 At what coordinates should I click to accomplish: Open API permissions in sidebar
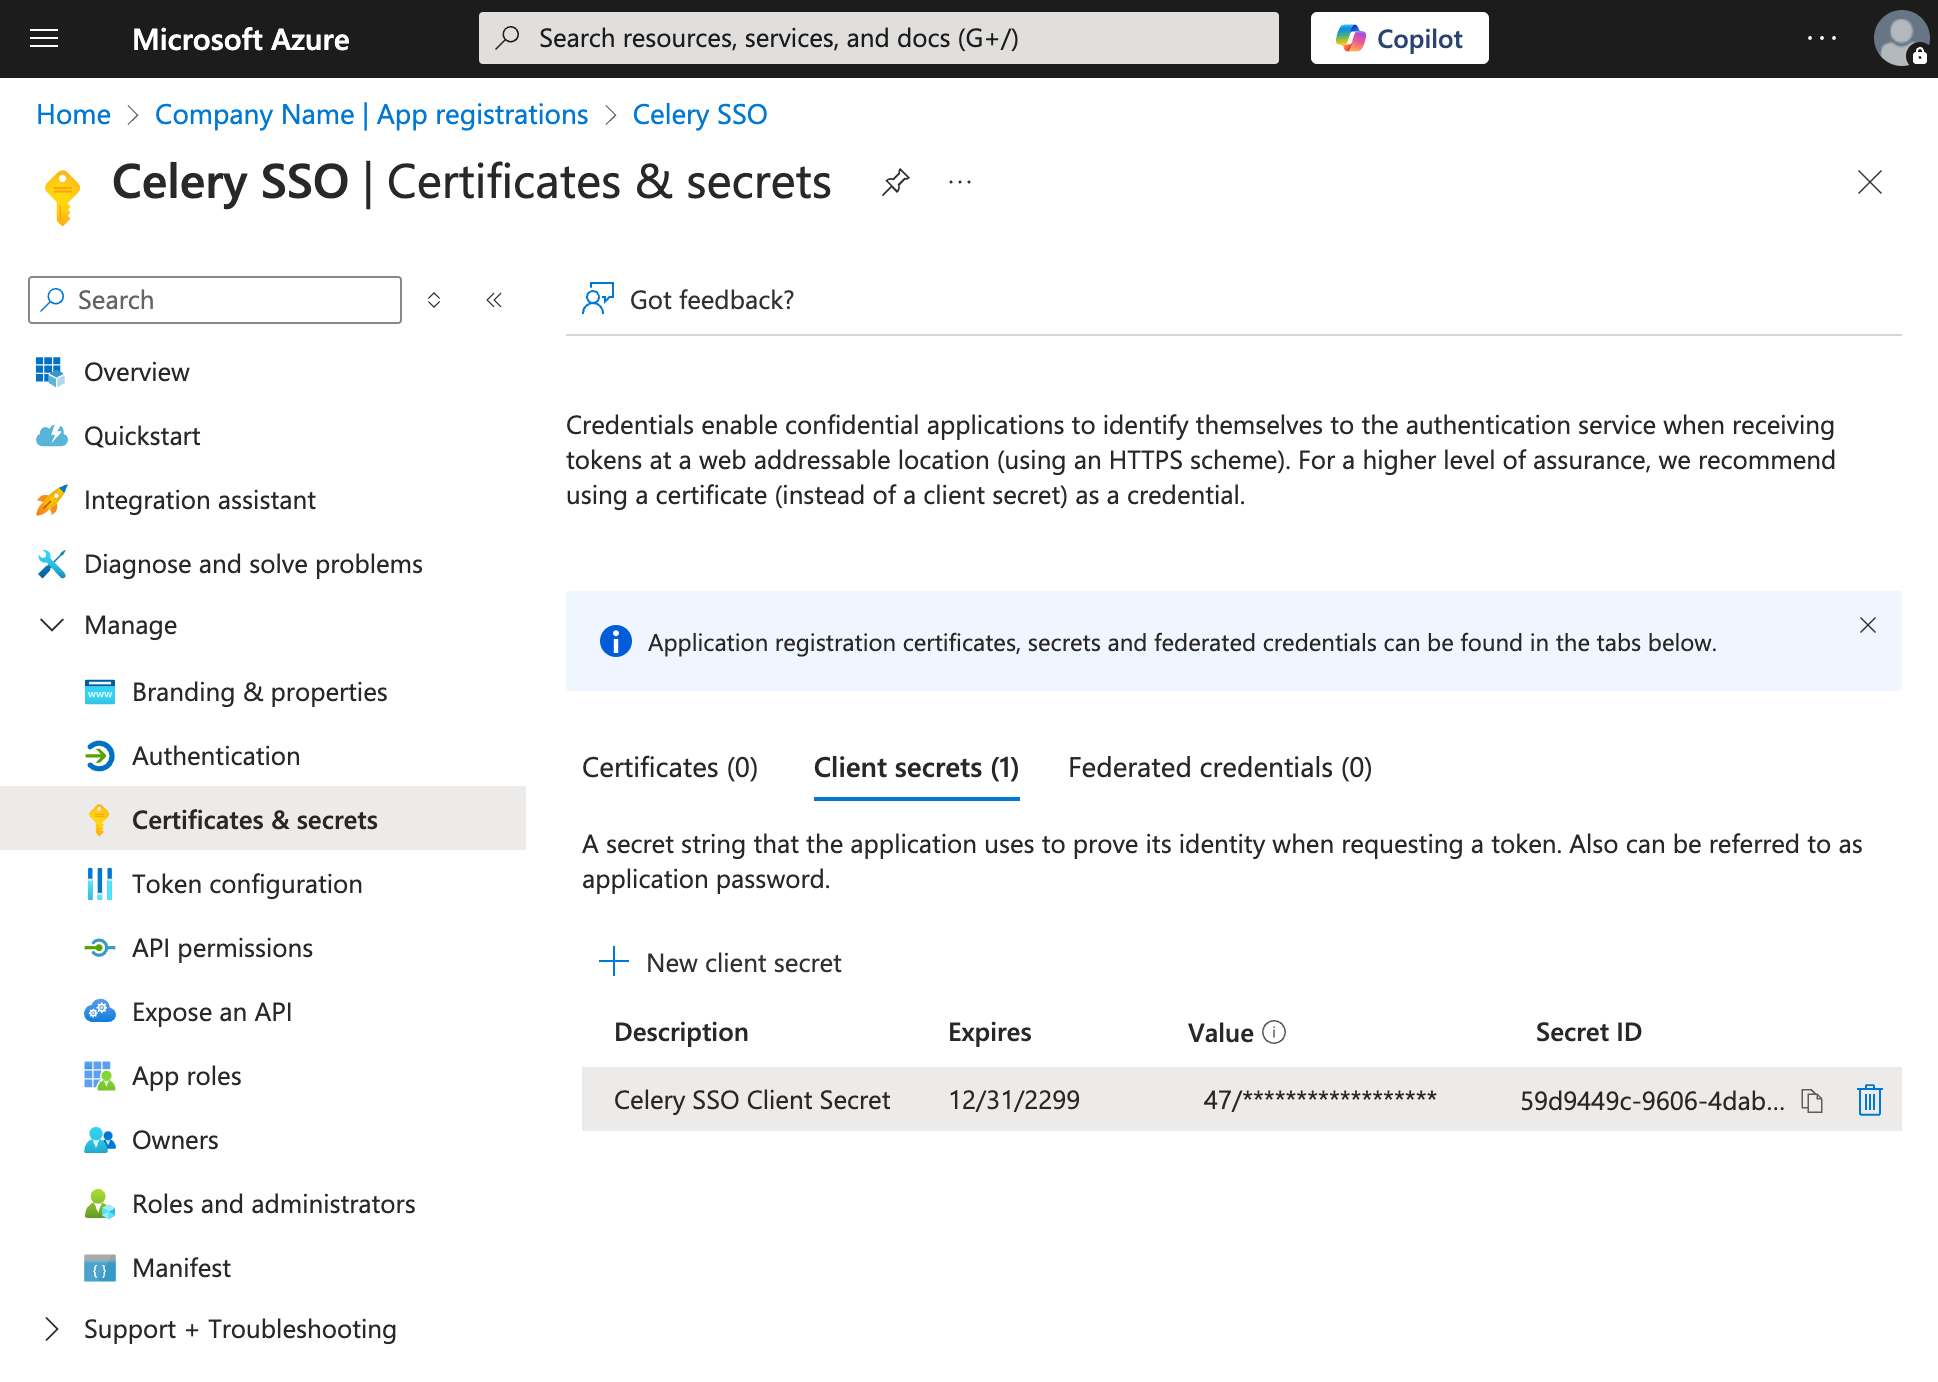click(x=222, y=948)
